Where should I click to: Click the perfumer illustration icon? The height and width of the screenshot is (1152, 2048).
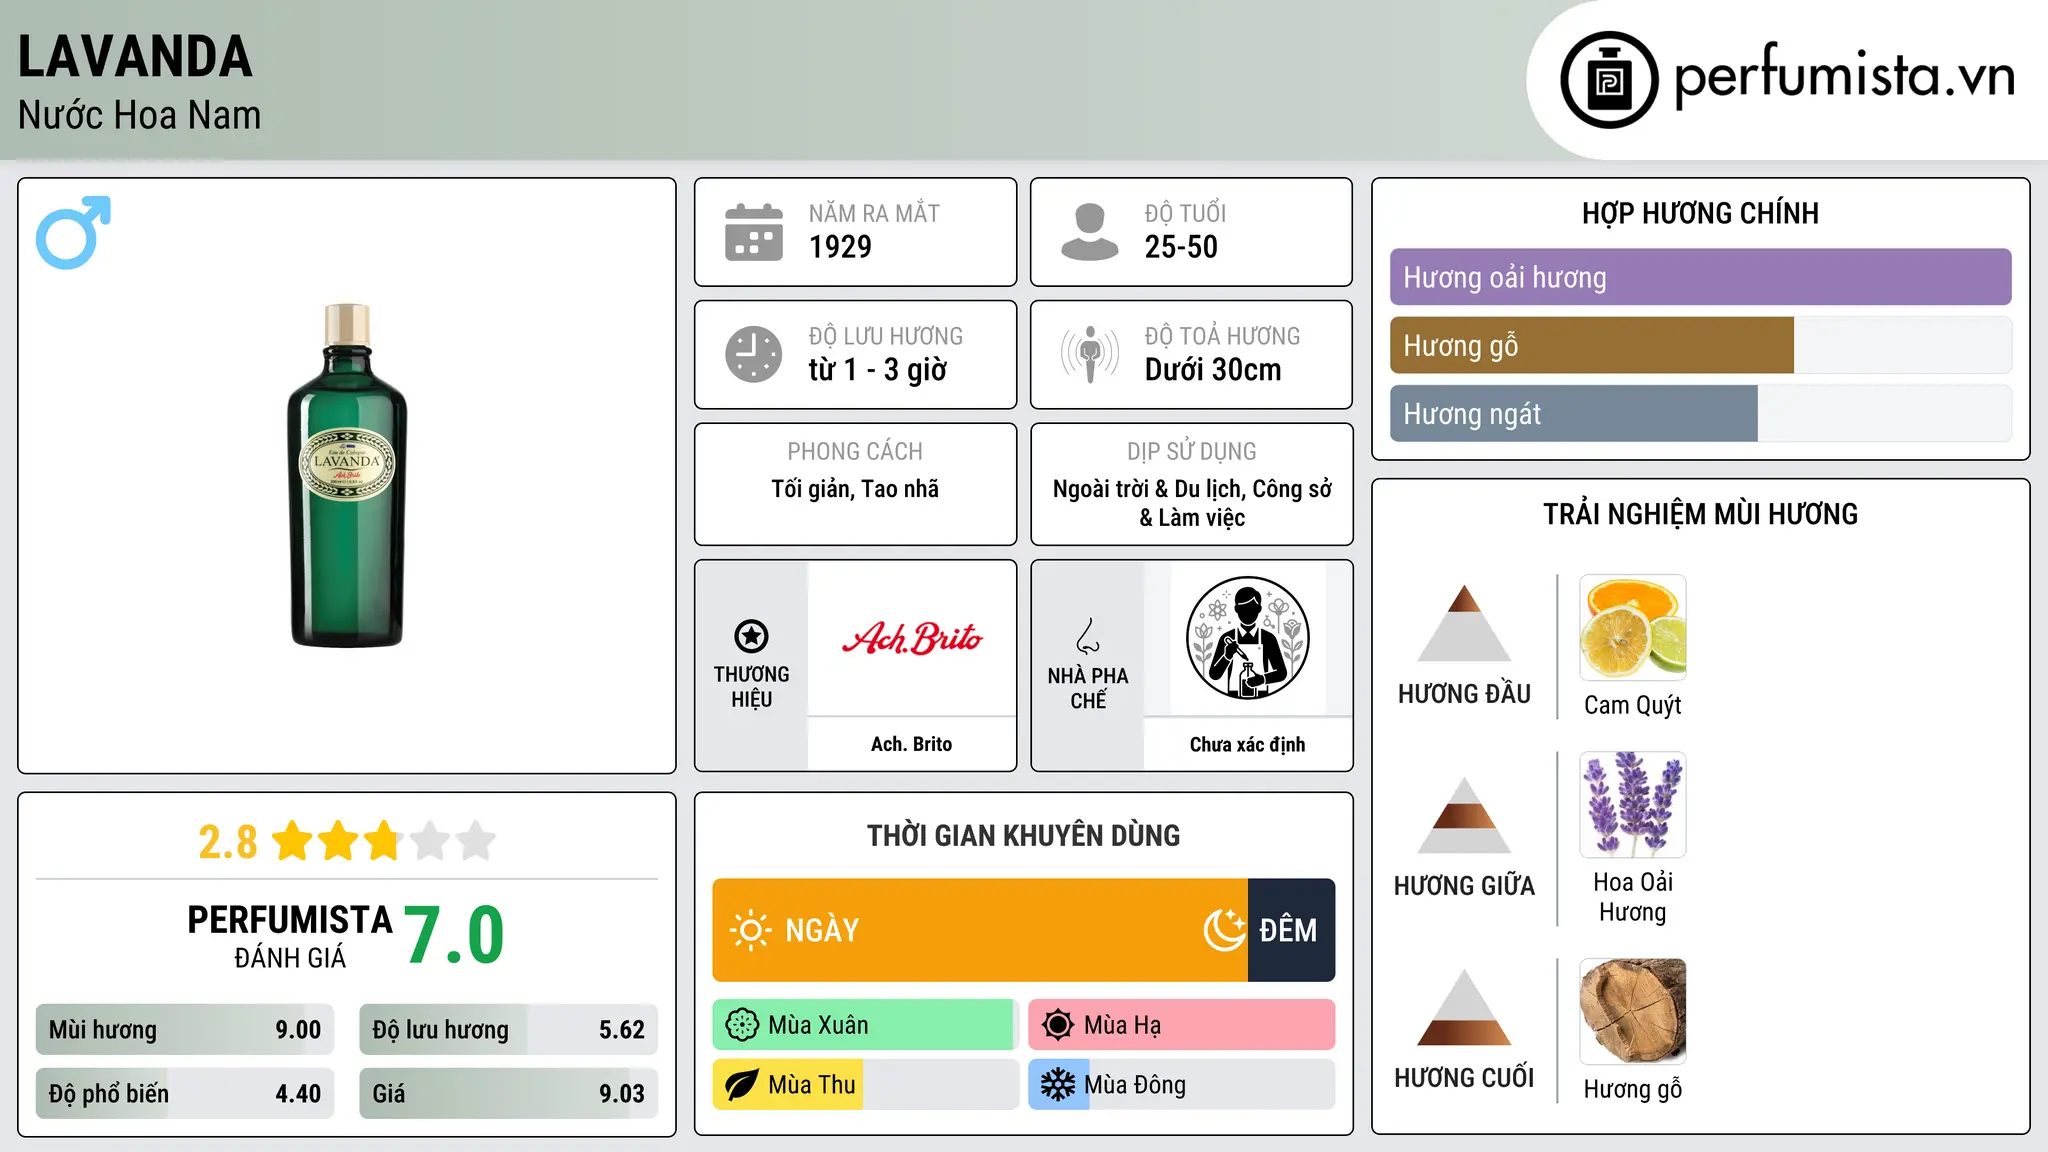[1247, 638]
